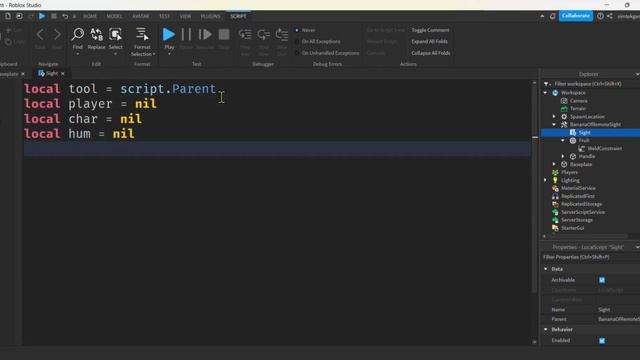The width and height of the screenshot is (640, 360).
Task: Open the notifications bell icon
Action: 553,16
